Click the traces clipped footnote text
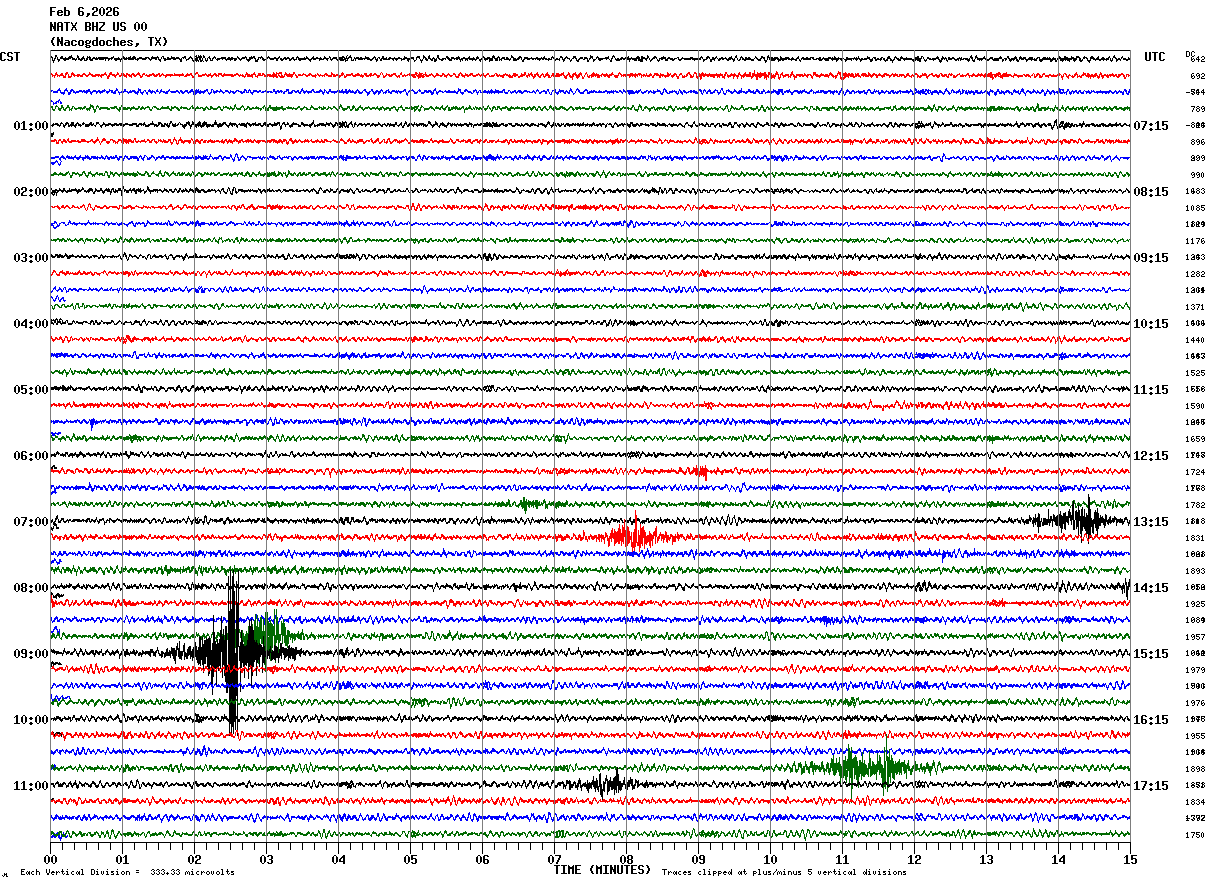 click(784, 872)
